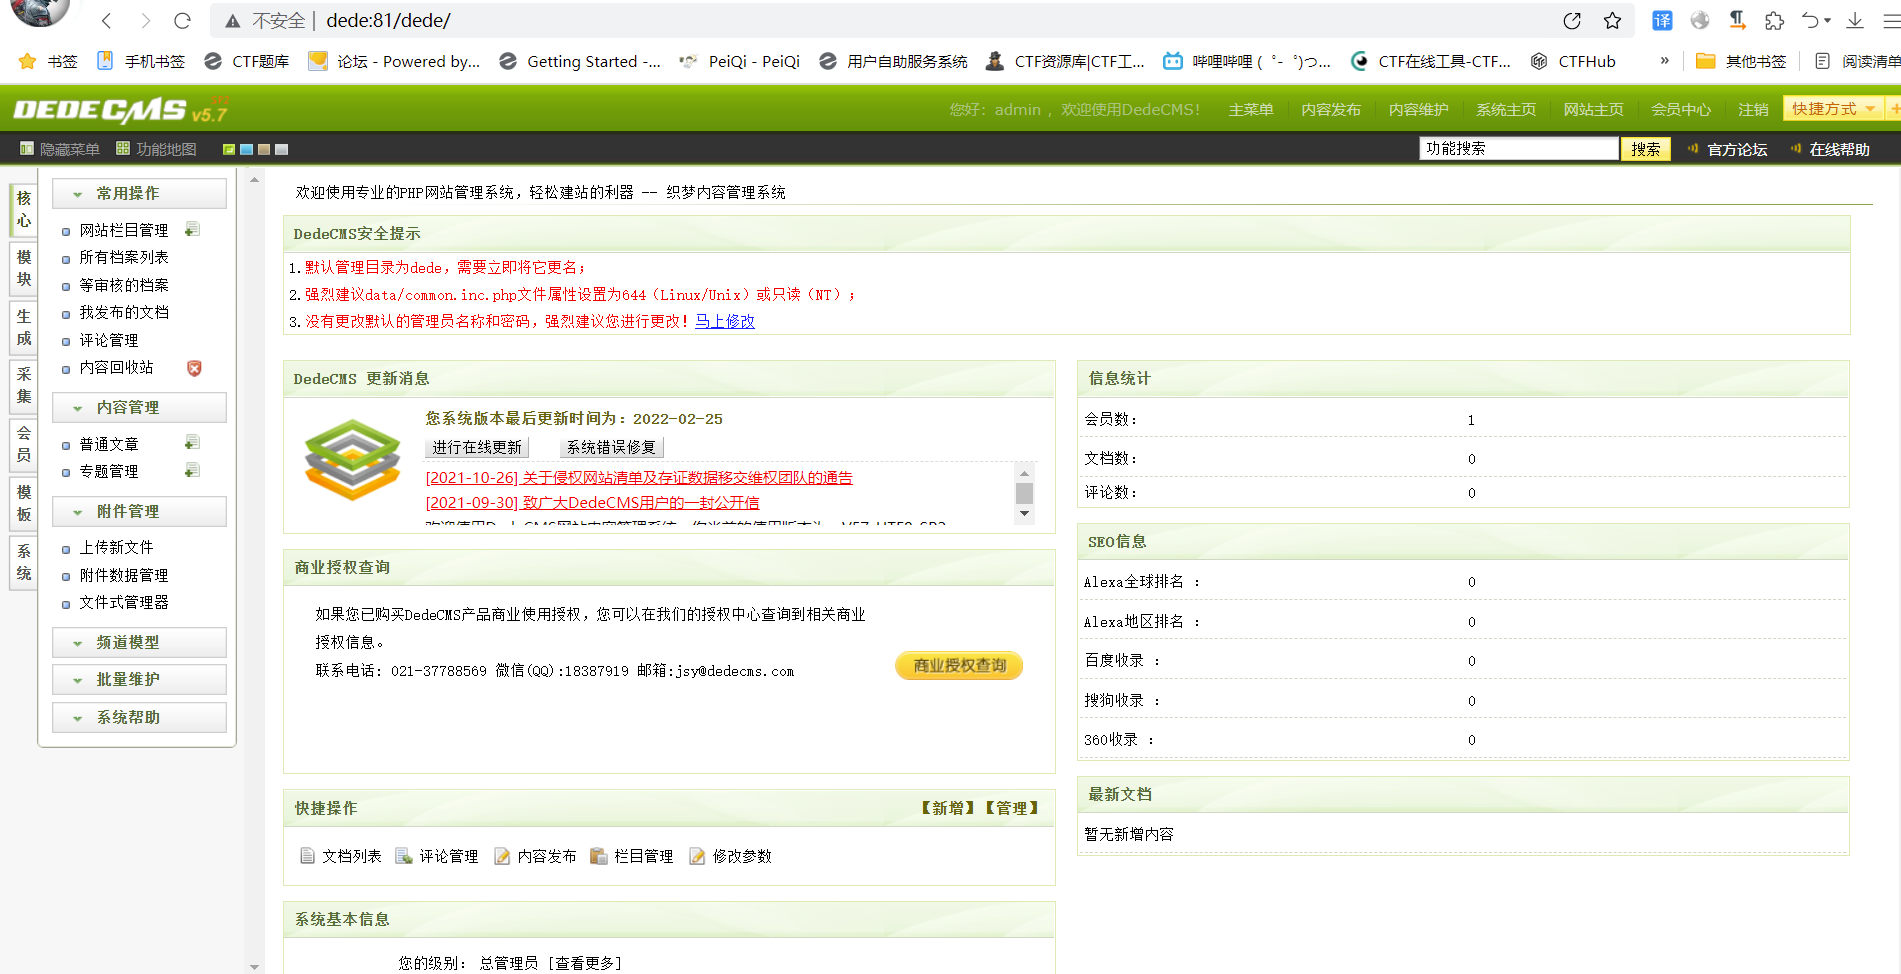Open the 在线帮助 link

pyautogui.click(x=1839, y=149)
